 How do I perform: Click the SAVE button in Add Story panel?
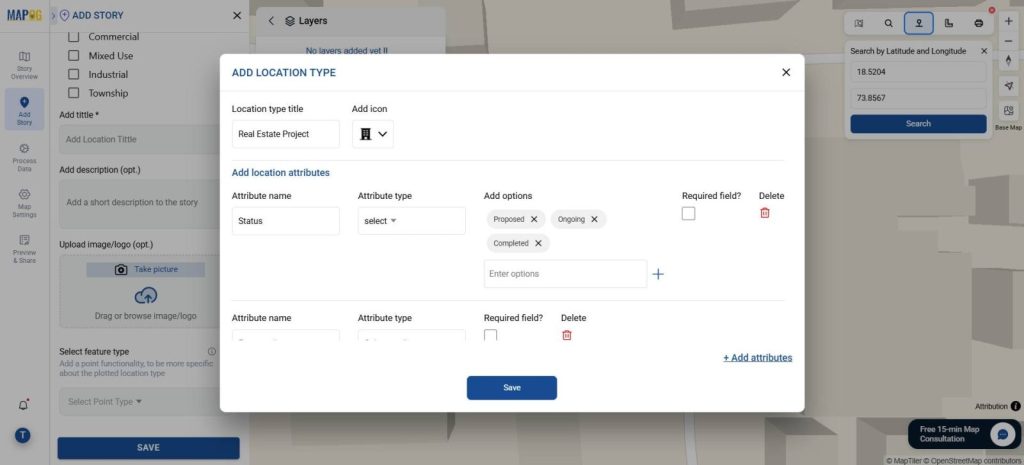click(x=148, y=448)
